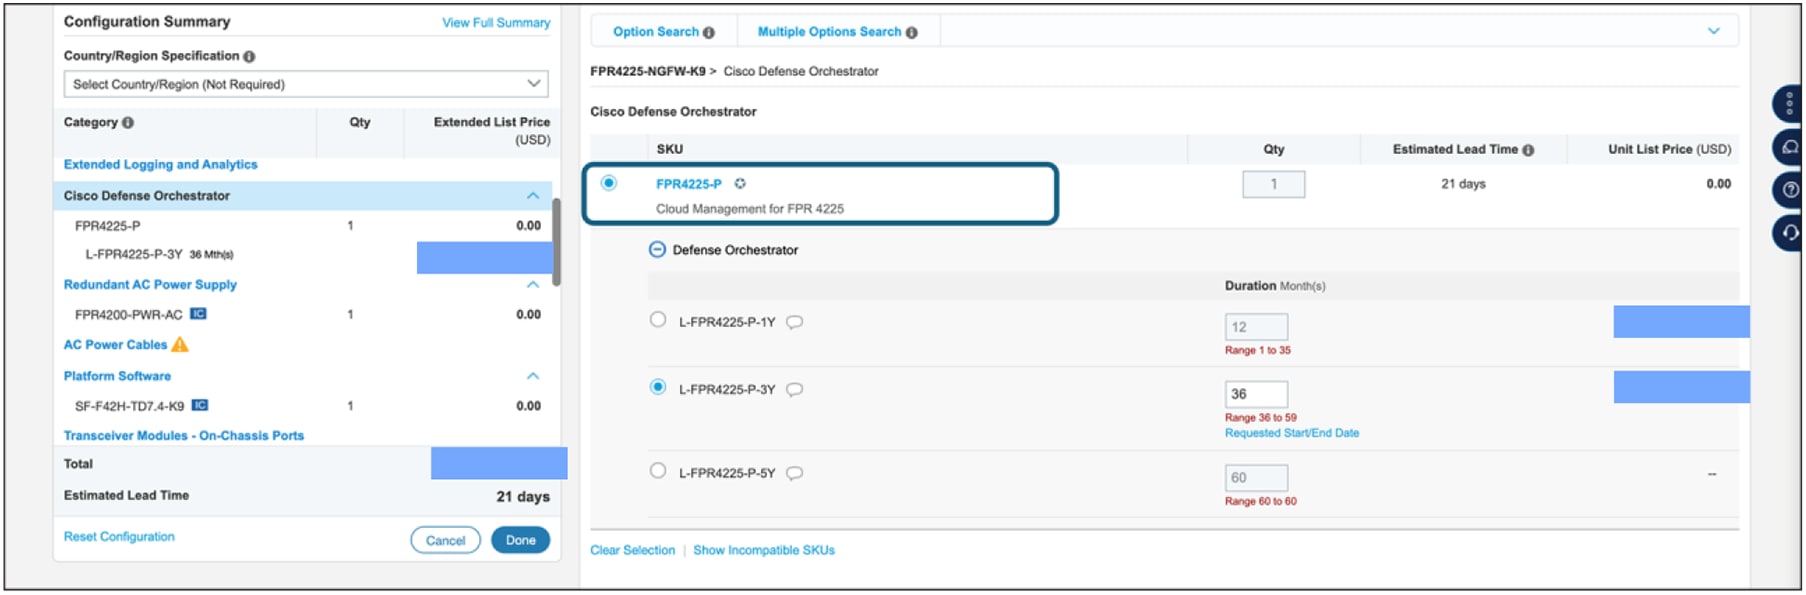1806x595 pixels.
Task: Open the chat bubble side button
Action: (x=1789, y=147)
